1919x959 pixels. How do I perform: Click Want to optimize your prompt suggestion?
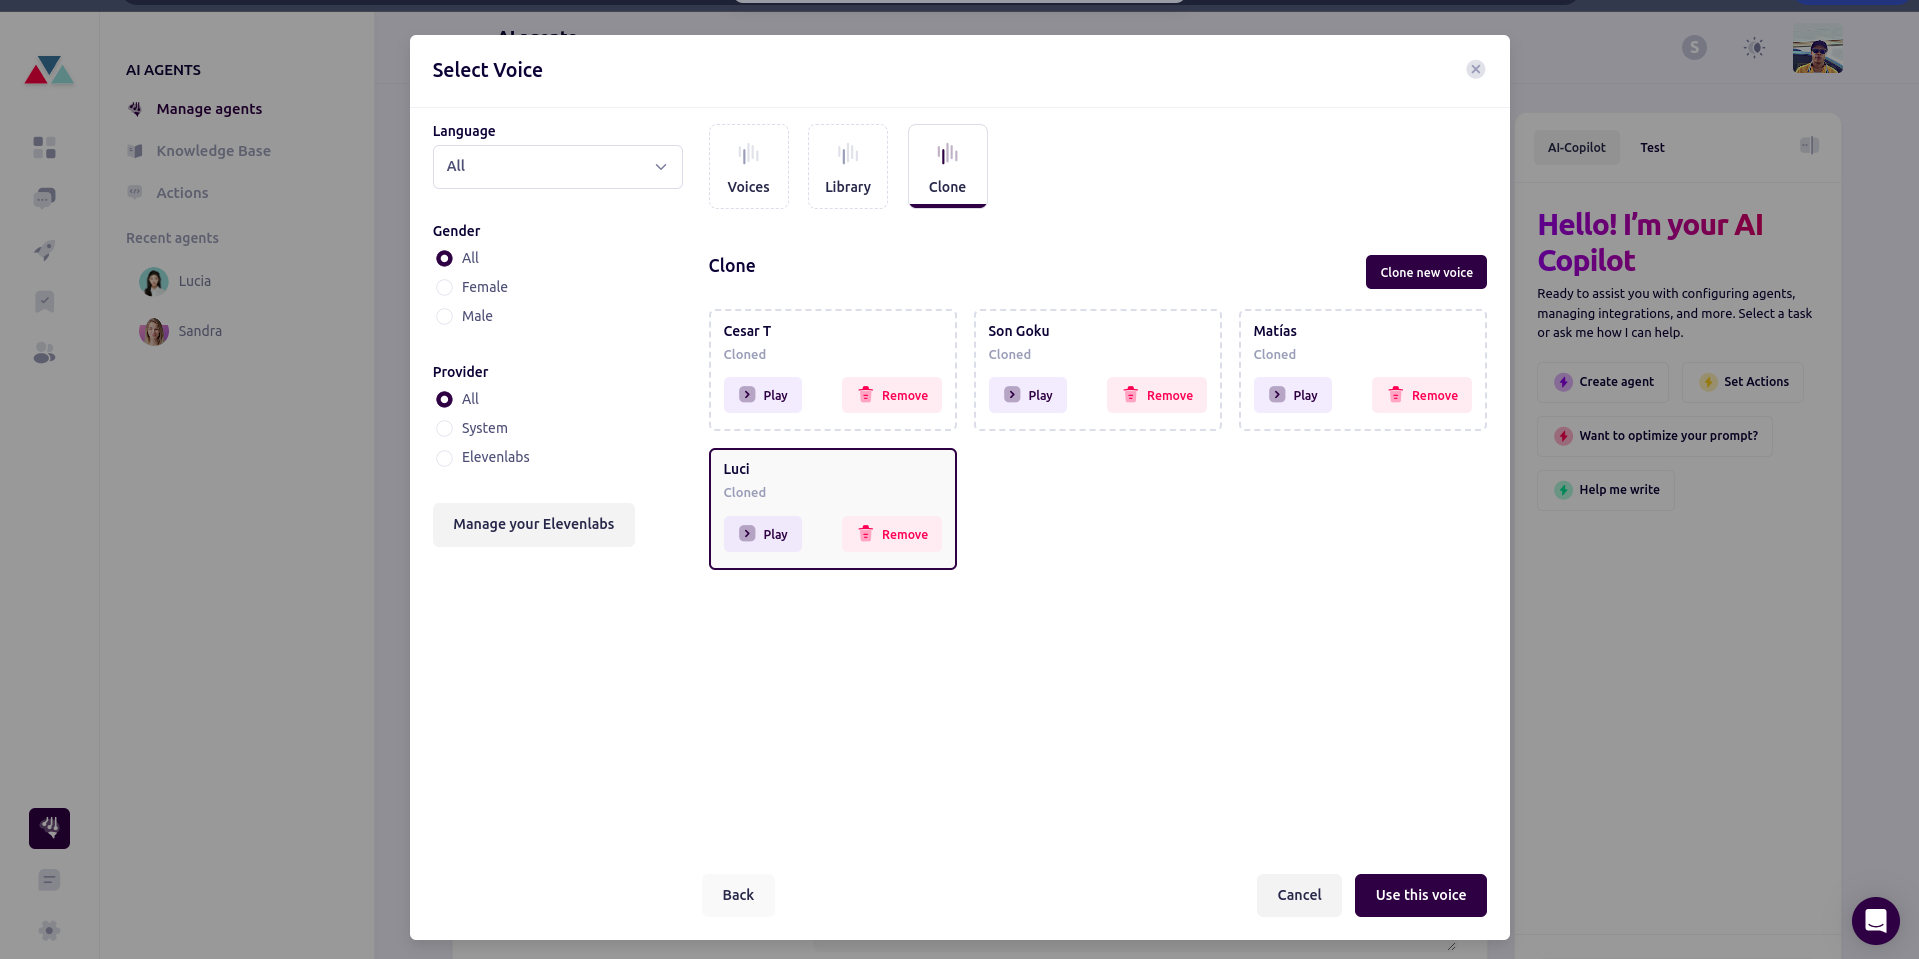pos(1654,436)
